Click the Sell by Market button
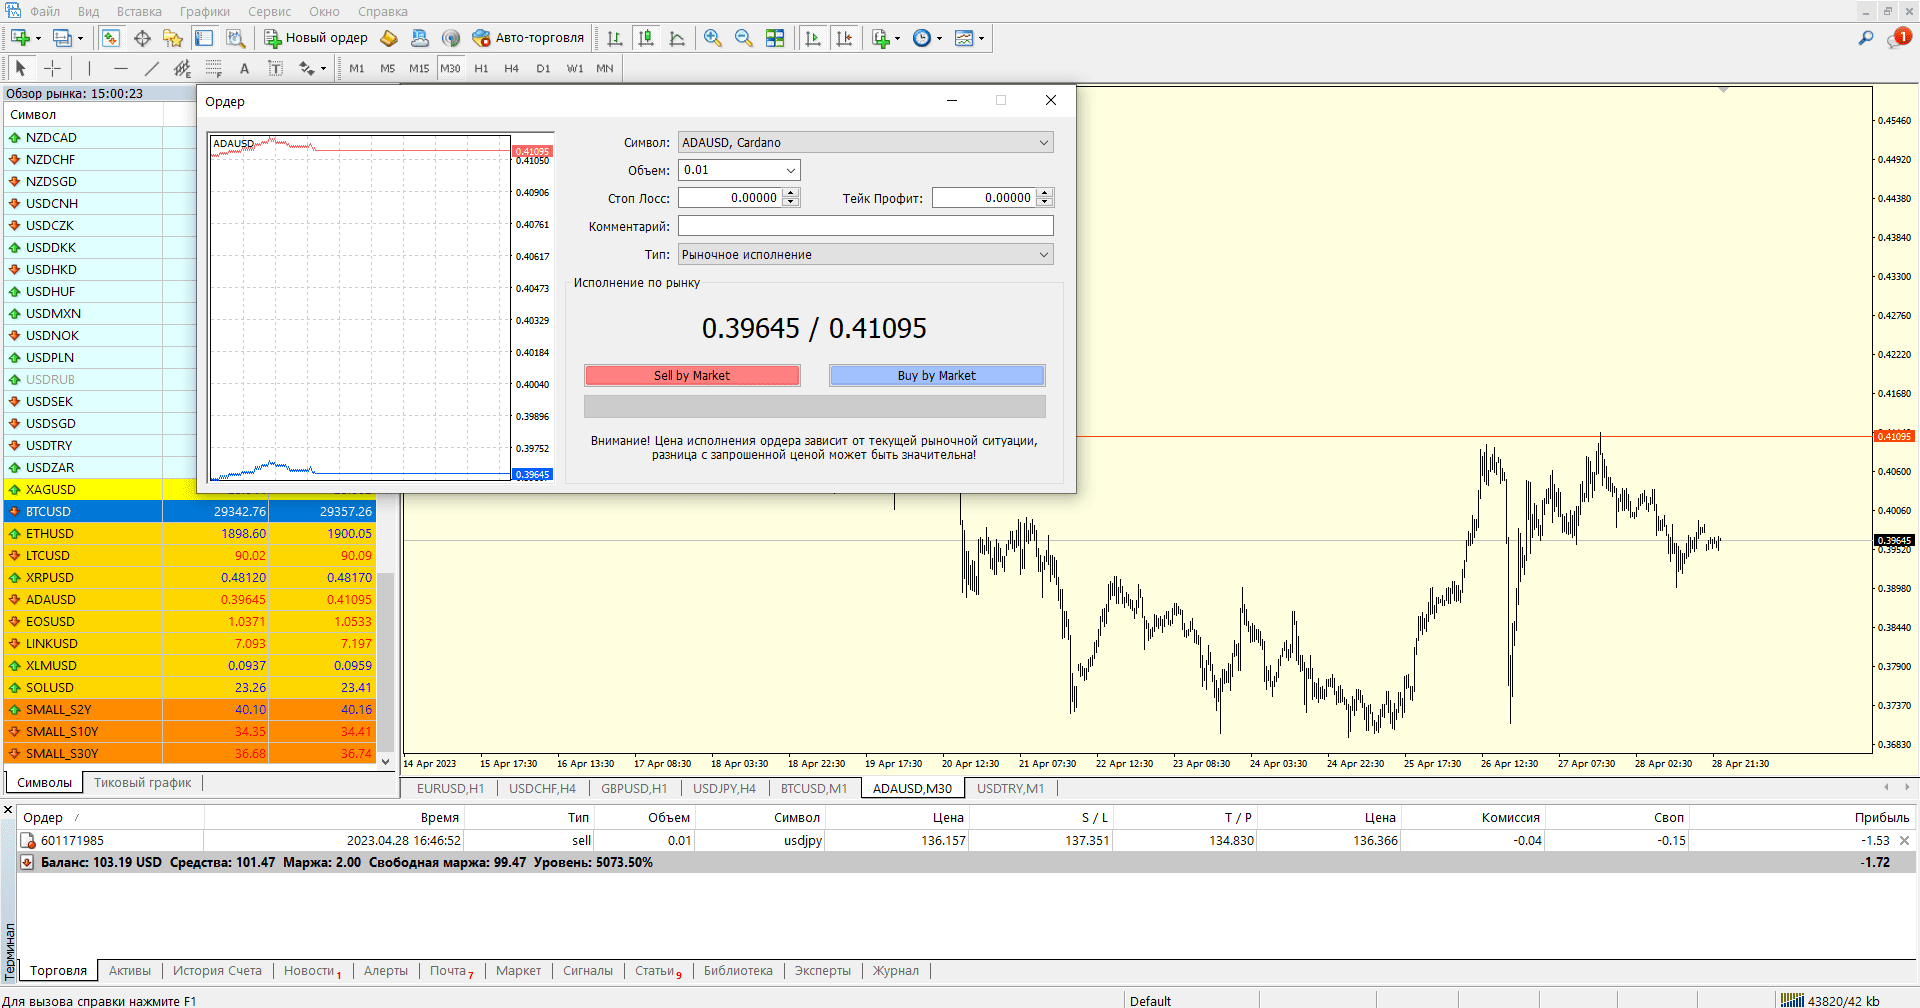1920x1008 pixels. (692, 375)
